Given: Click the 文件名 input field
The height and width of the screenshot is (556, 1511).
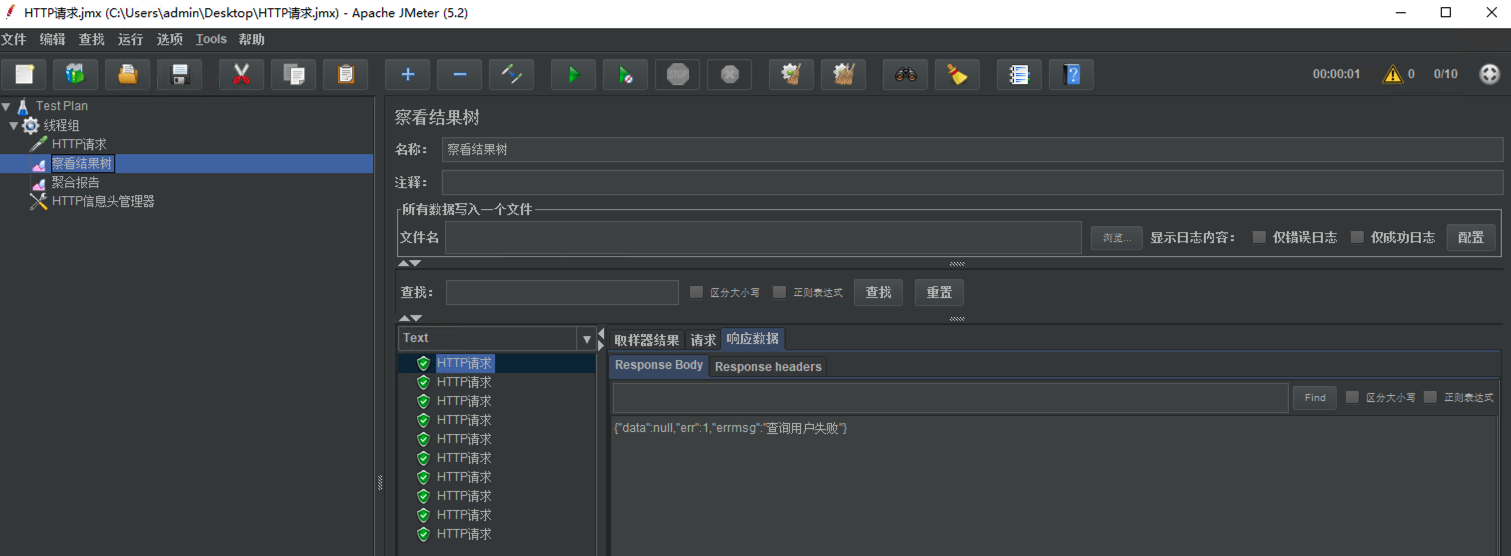Looking at the screenshot, I should point(763,238).
